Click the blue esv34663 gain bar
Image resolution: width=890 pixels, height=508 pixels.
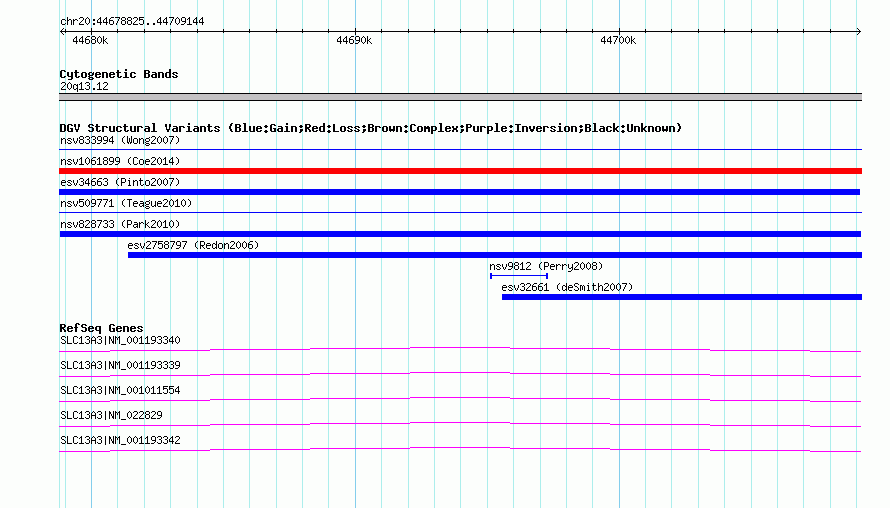[x=459, y=192]
